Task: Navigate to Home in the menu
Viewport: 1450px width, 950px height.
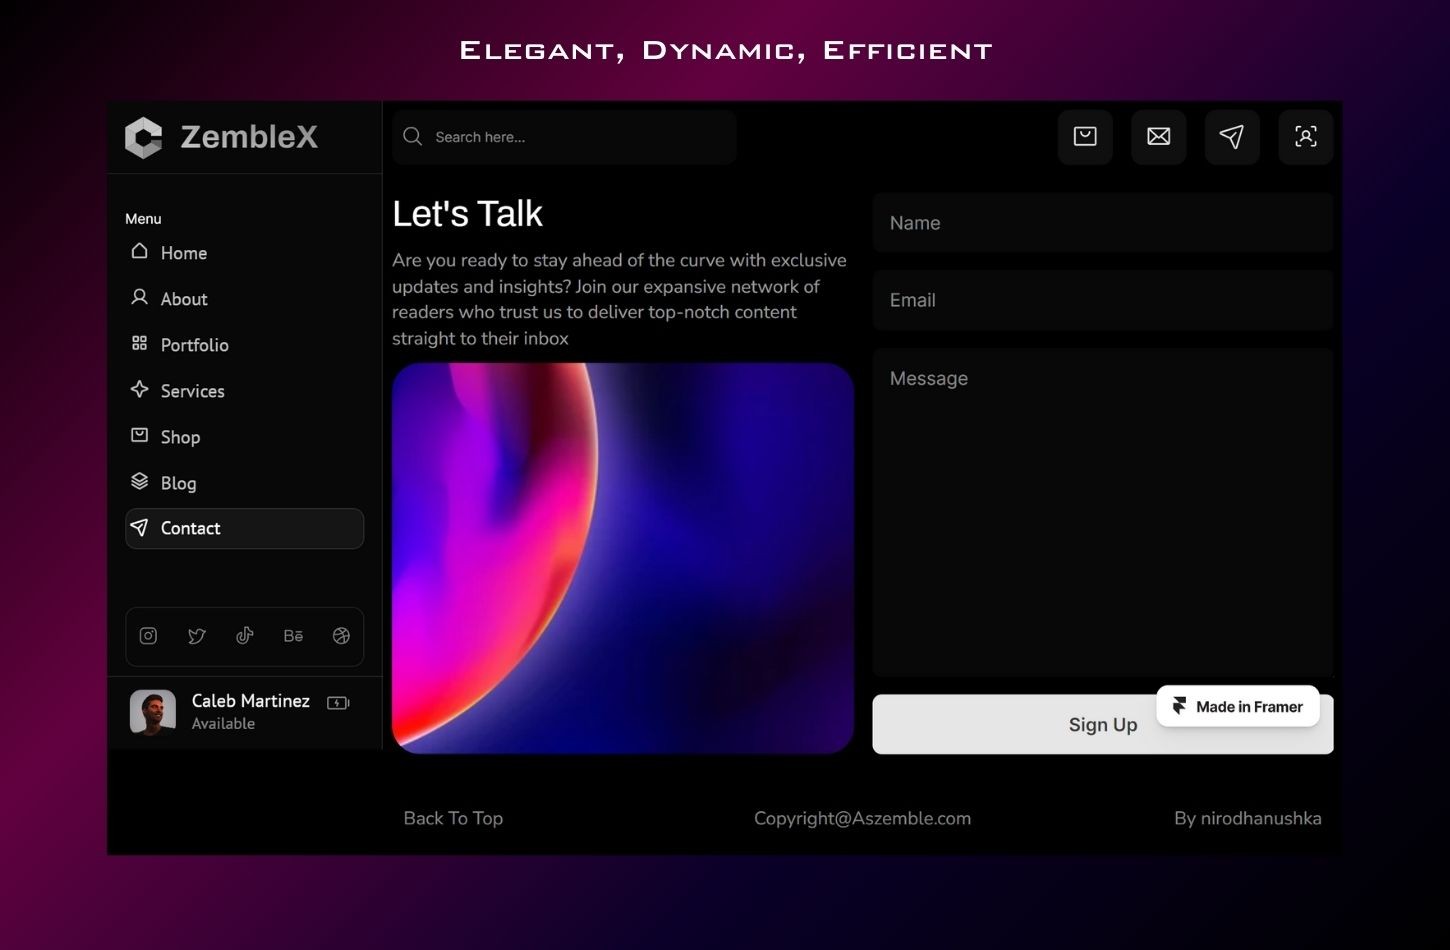Action: coord(183,253)
